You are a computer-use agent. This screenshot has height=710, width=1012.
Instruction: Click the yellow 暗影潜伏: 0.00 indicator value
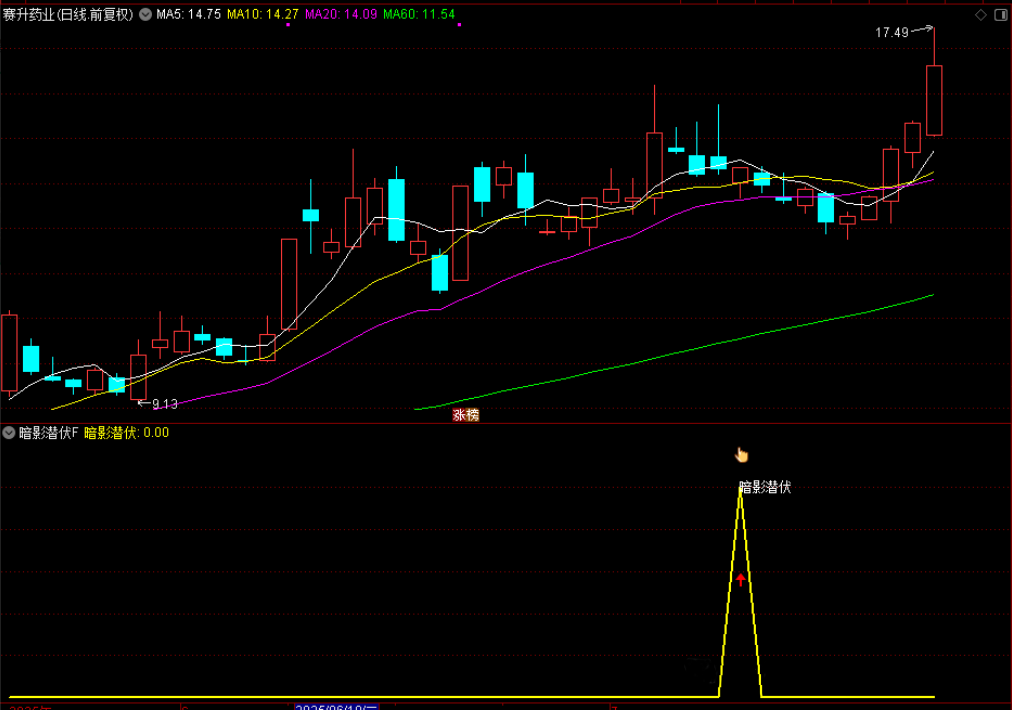point(126,433)
